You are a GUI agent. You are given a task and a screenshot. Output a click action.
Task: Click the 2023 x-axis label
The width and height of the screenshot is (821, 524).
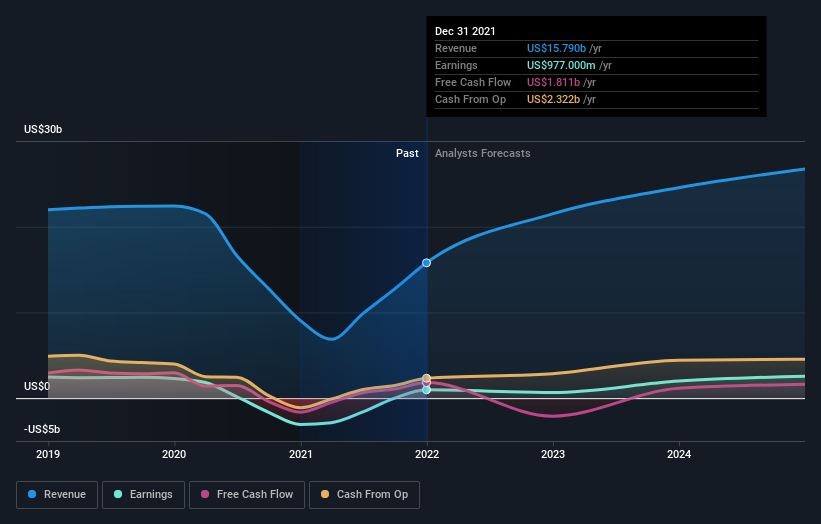(553, 454)
